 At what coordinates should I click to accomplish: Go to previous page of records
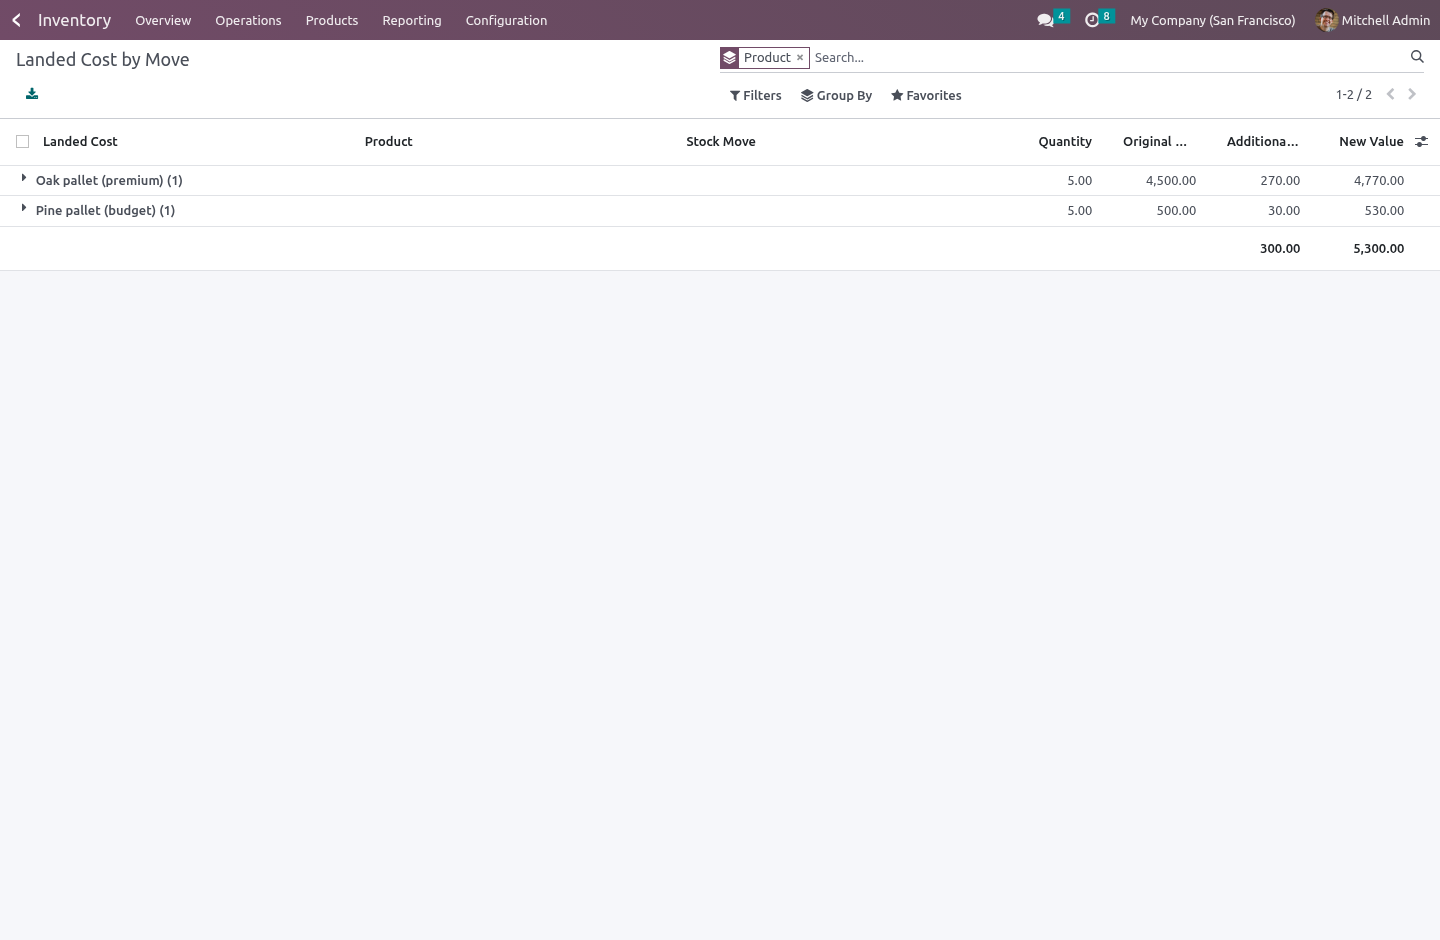click(x=1390, y=94)
